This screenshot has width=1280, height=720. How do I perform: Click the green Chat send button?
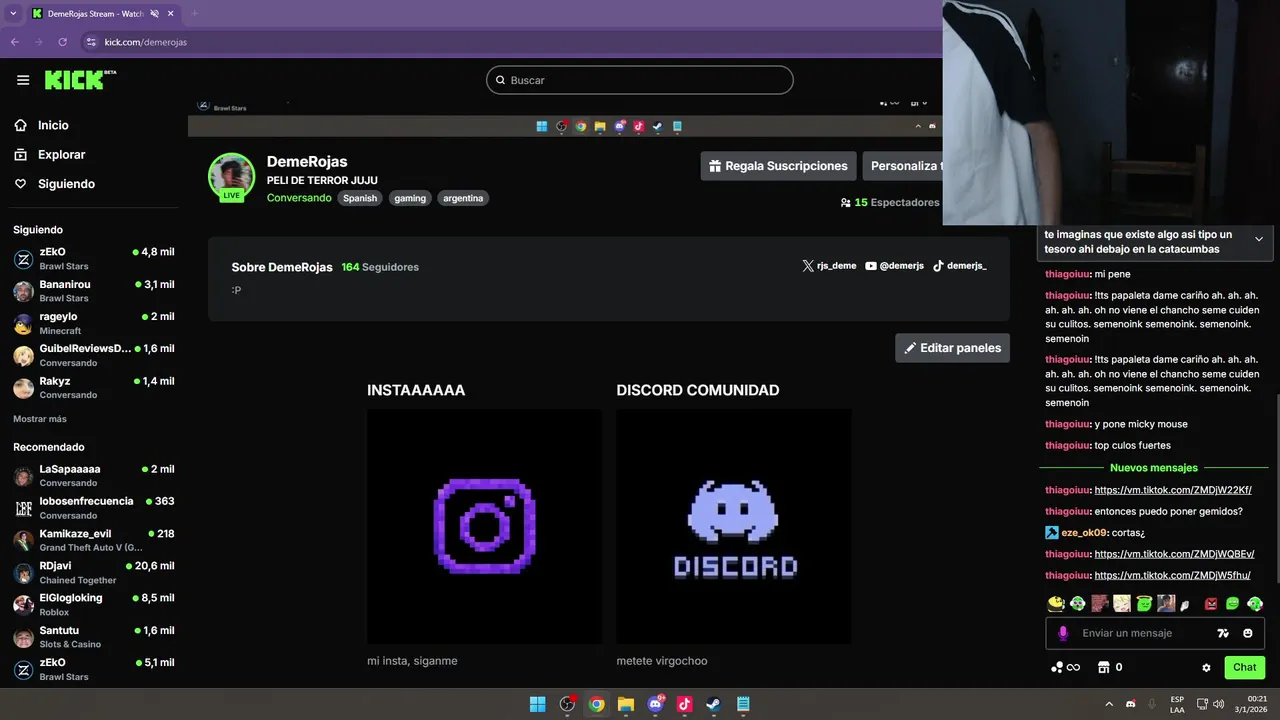click(x=1244, y=667)
